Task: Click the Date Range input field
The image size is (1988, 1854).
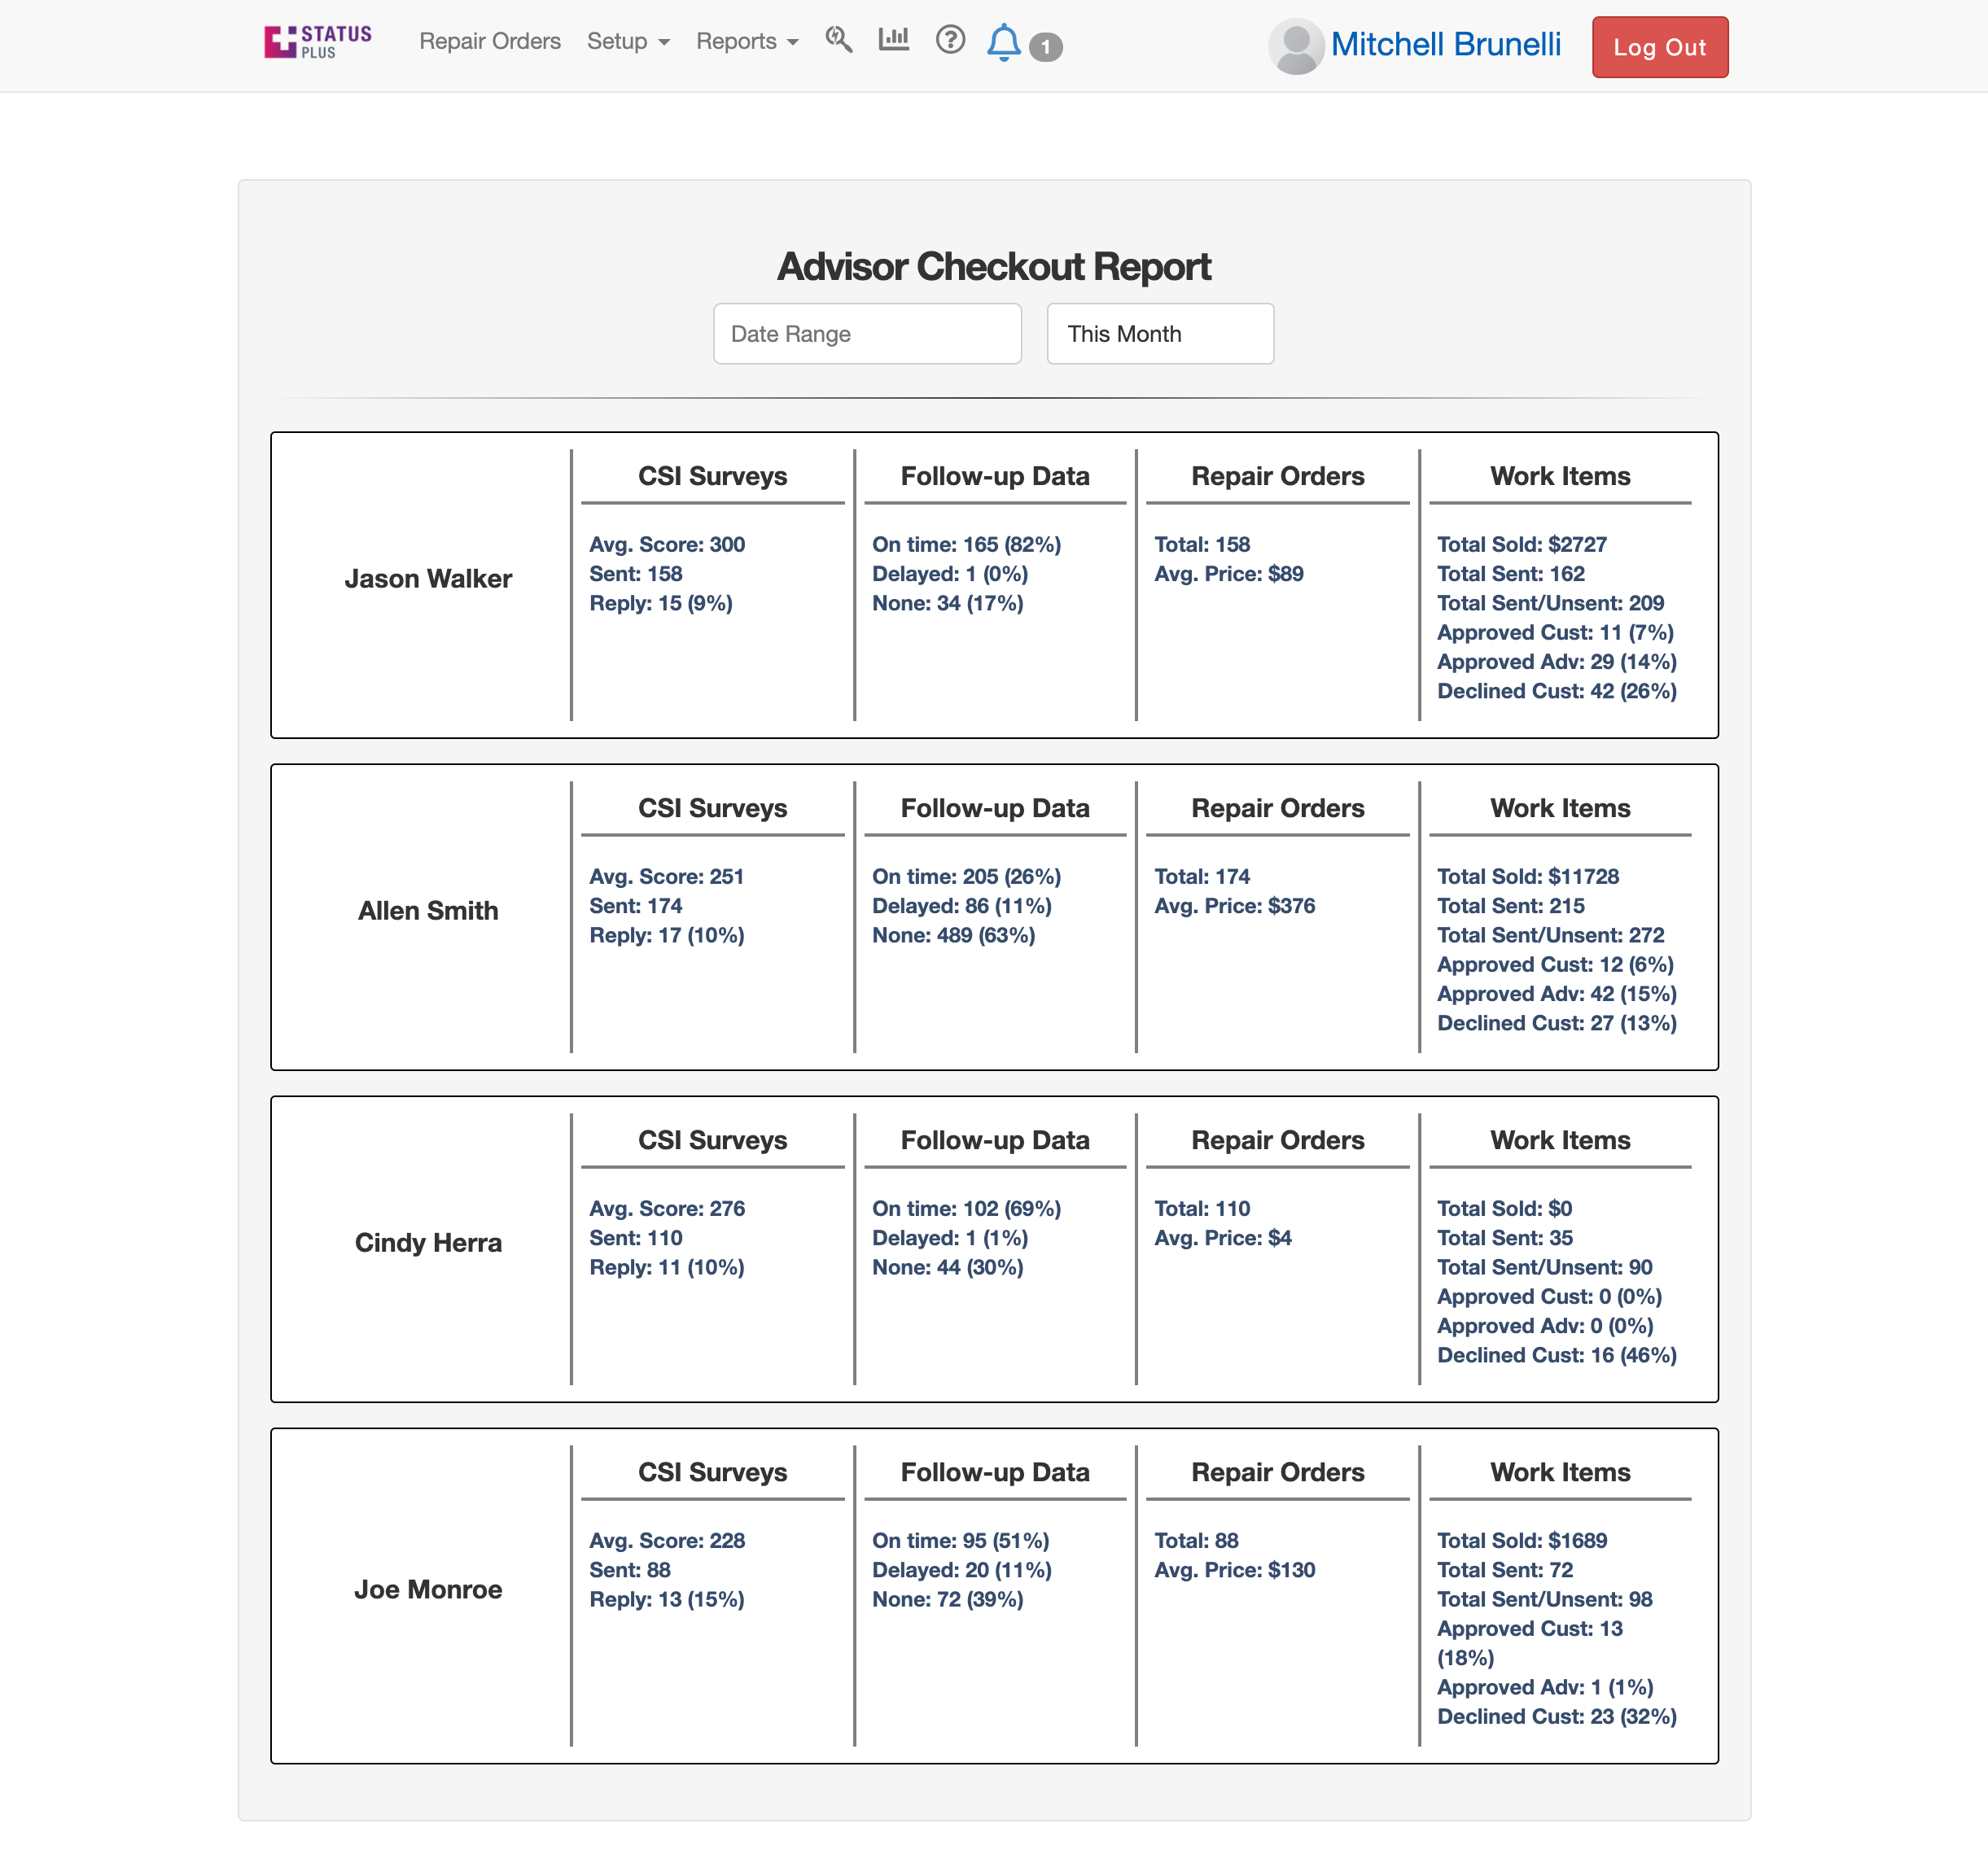Action: tap(866, 334)
